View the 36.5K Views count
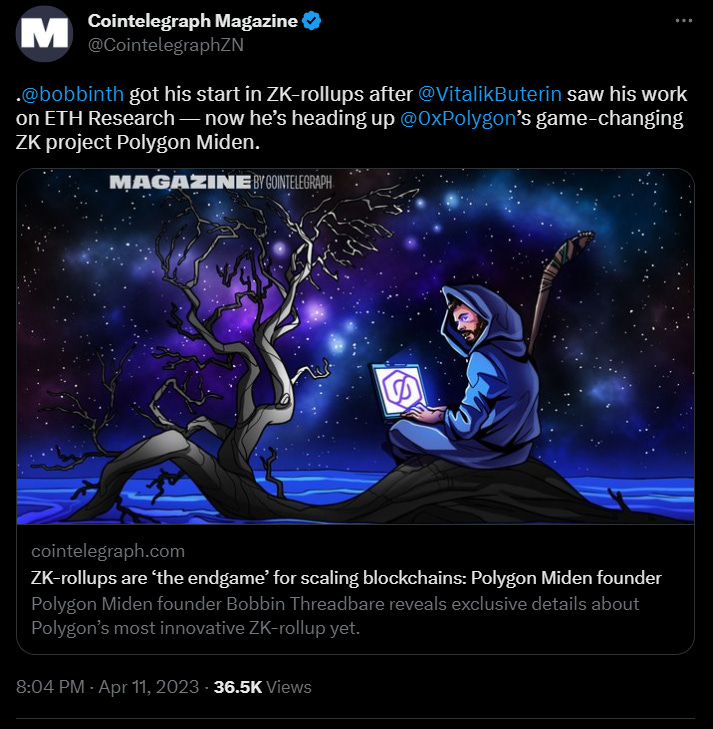The height and width of the screenshot is (729, 713). (x=262, y=687)
